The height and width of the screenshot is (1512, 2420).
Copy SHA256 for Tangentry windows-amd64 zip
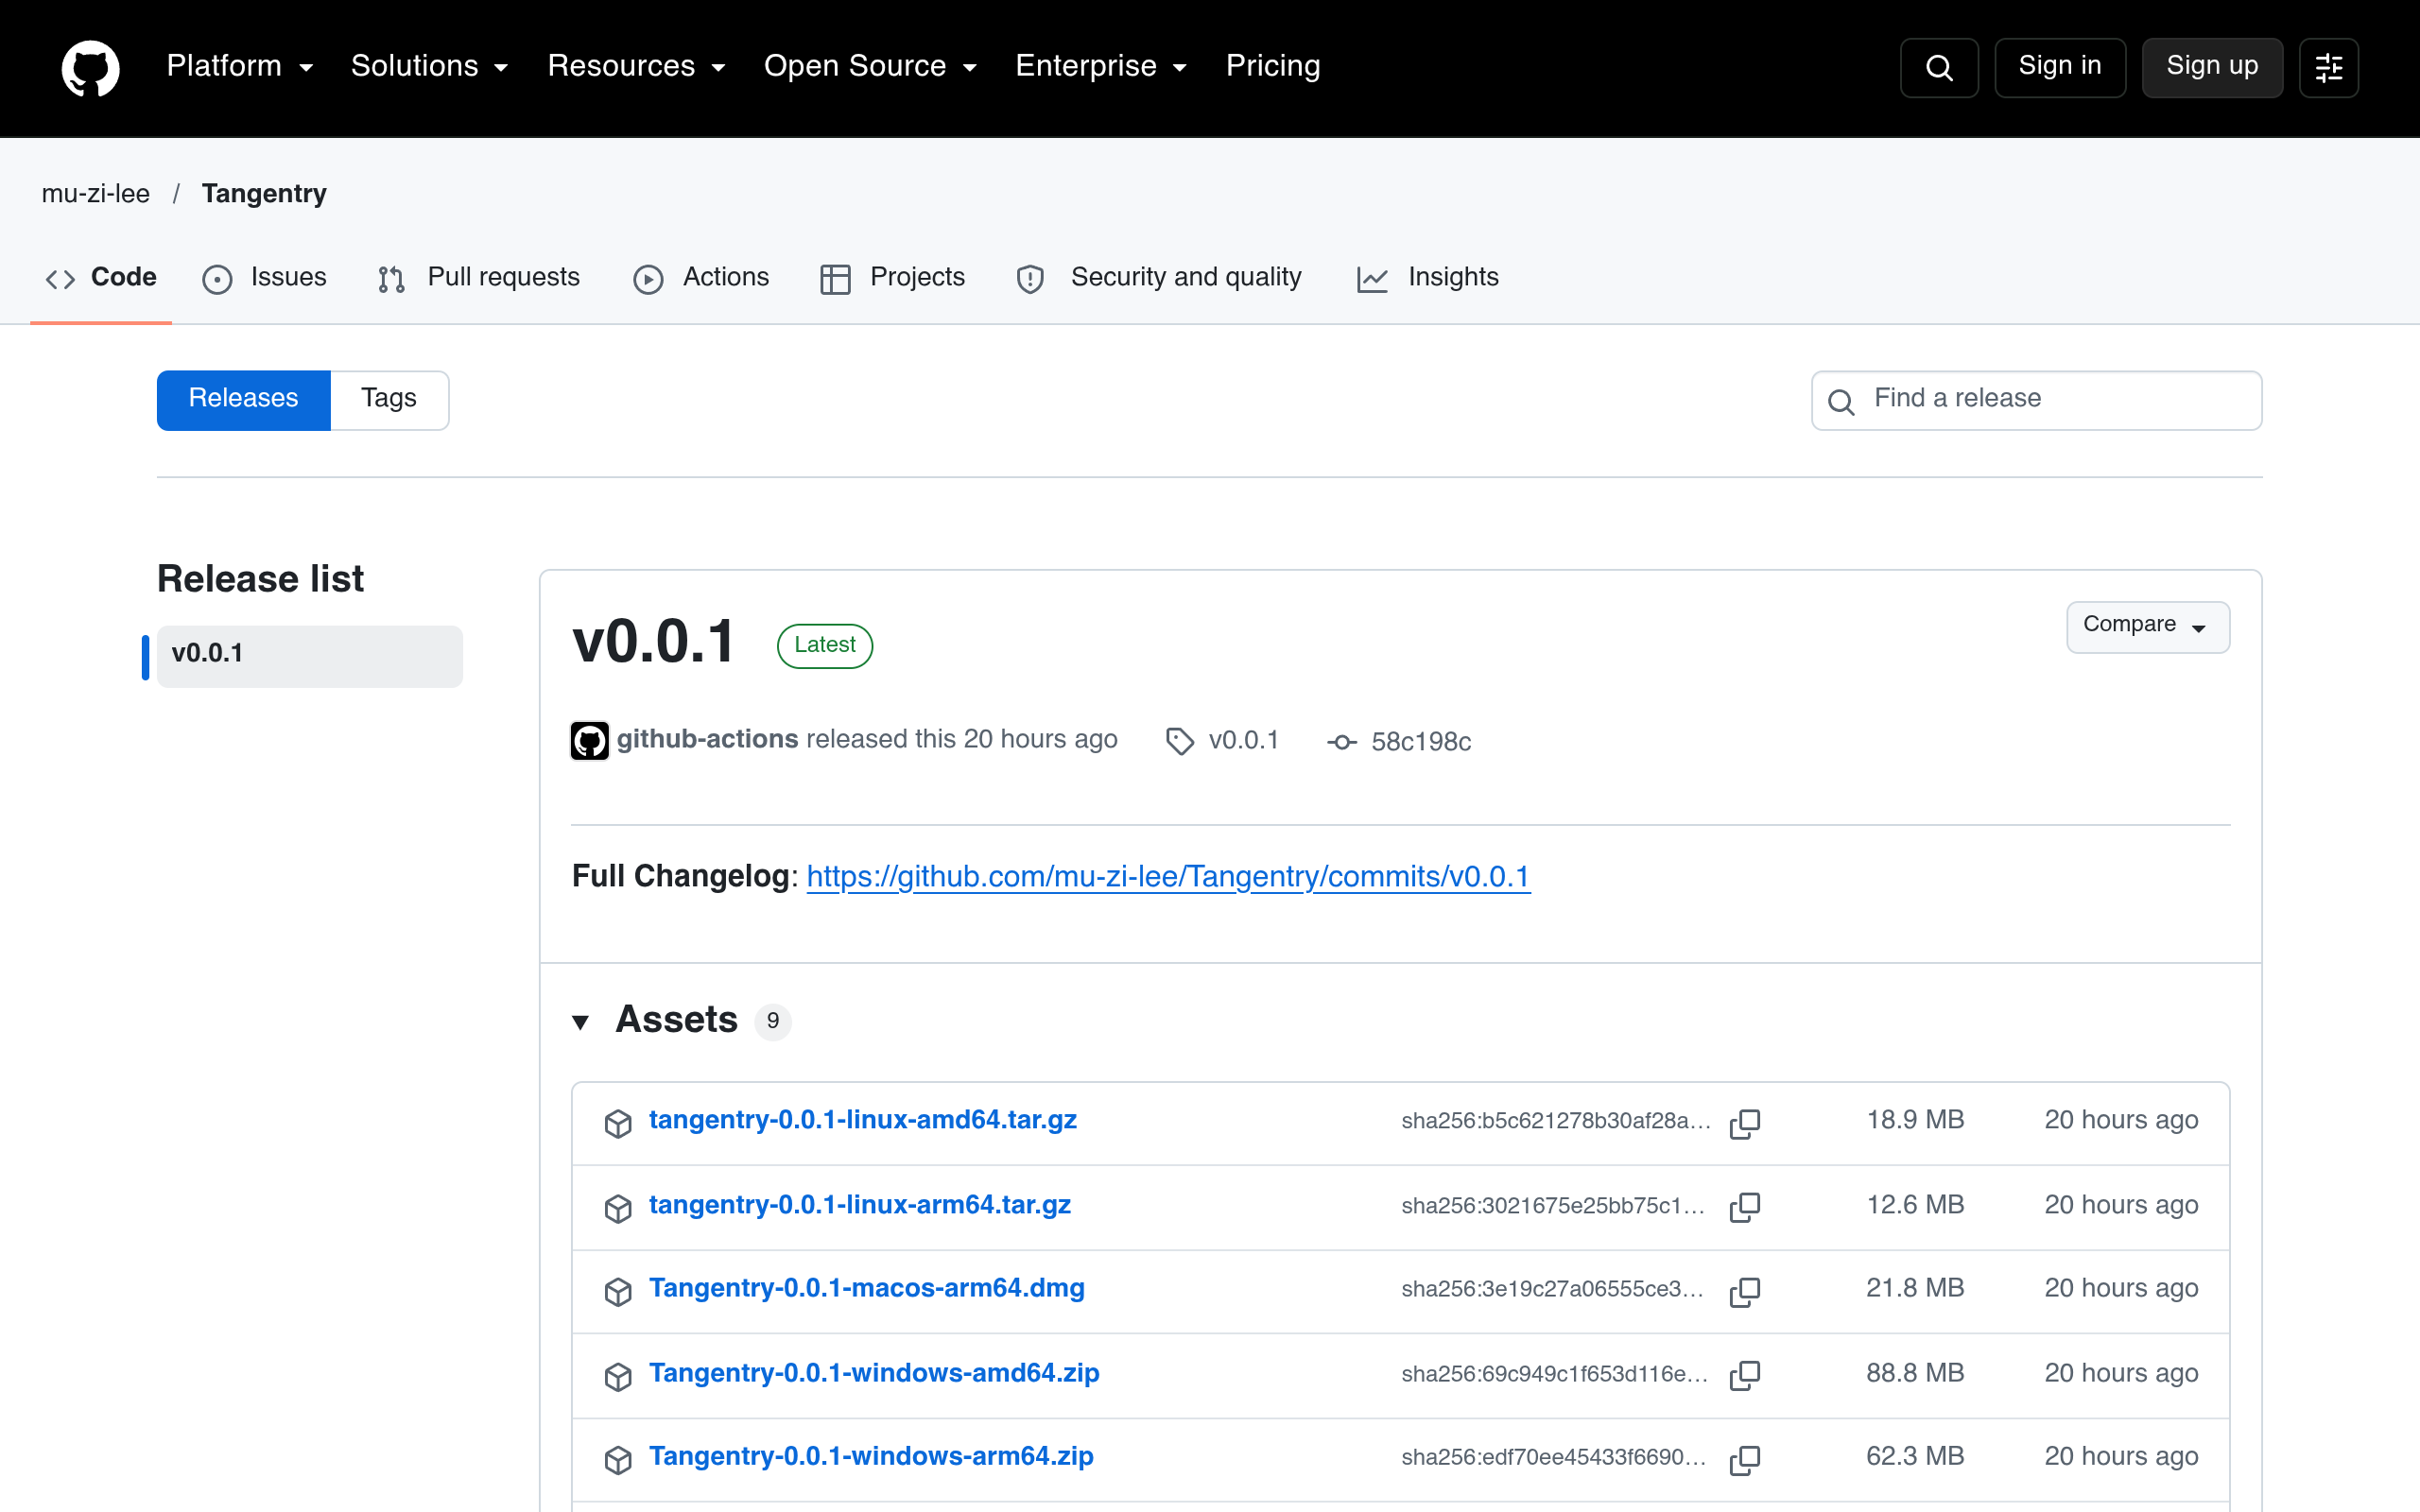point(1745,1375)
